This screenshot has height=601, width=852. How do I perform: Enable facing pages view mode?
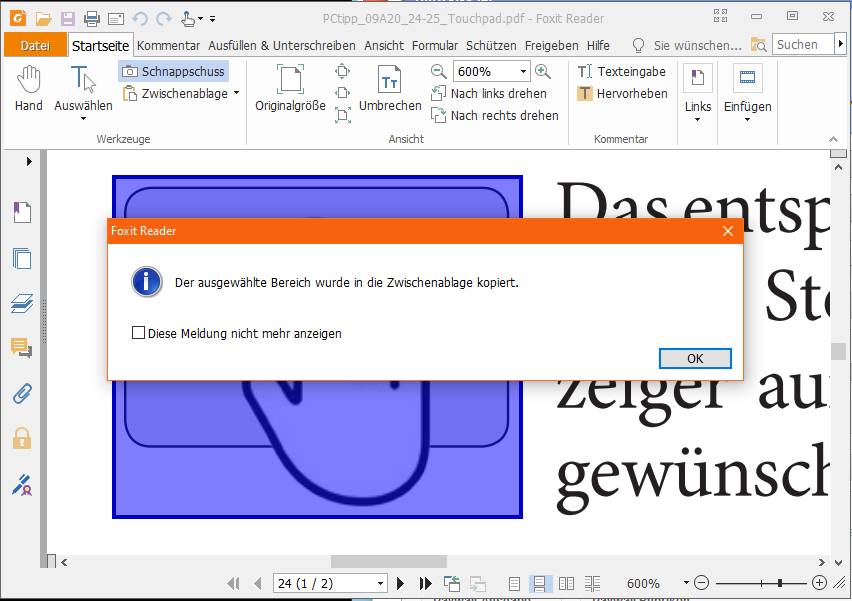point(566,584)
